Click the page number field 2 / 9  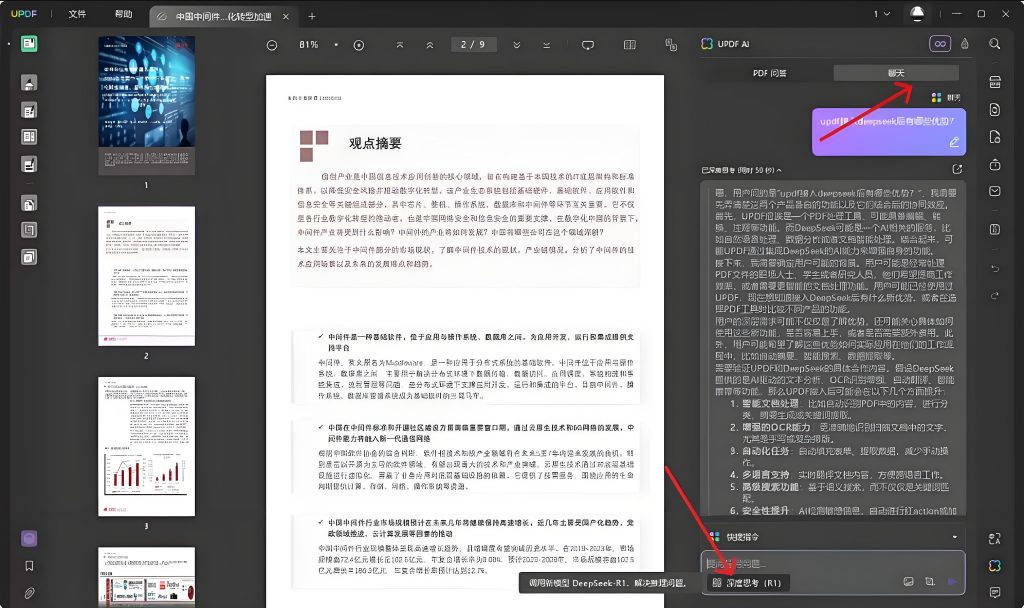(473, 44)
